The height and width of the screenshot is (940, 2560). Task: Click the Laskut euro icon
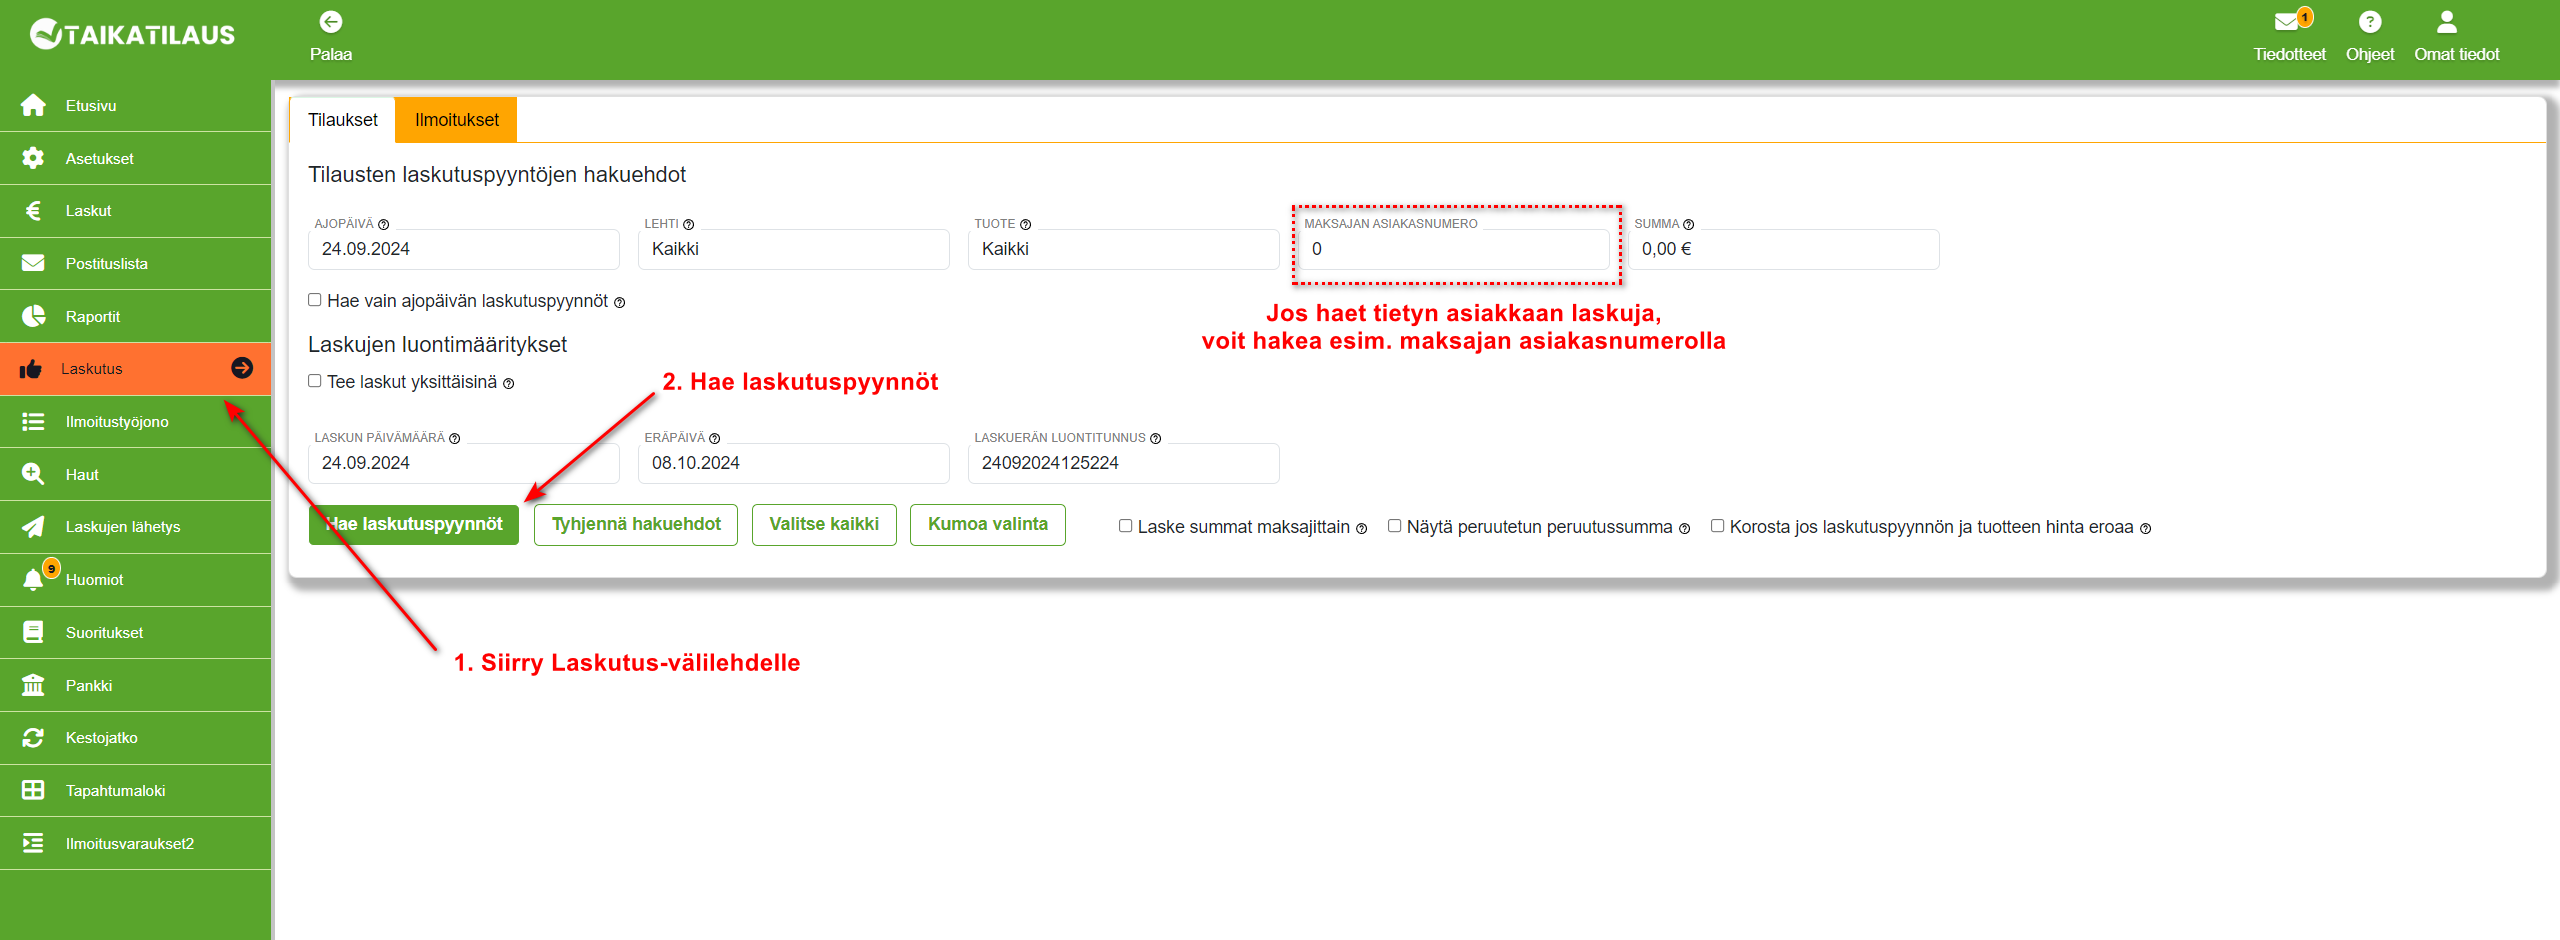33,211
